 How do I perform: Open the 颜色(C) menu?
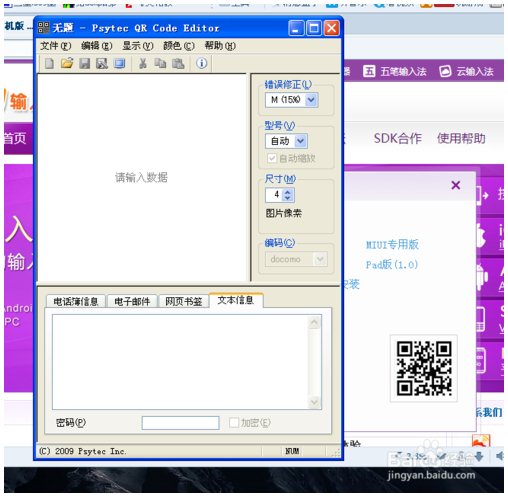[x=179, y=46]
